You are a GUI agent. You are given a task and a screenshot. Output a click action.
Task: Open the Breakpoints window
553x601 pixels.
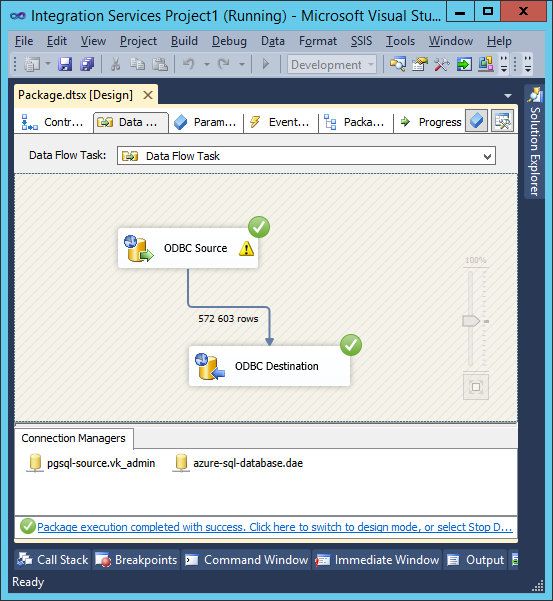[136, 560]
